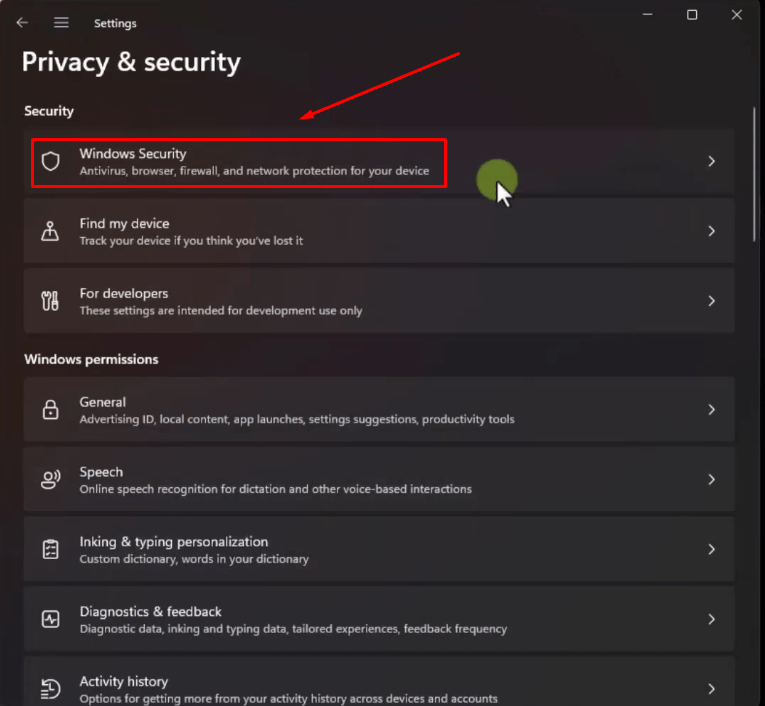Open Speech settings via its chevron
Viewport: 765px width, 706px height.
[711, 480]
